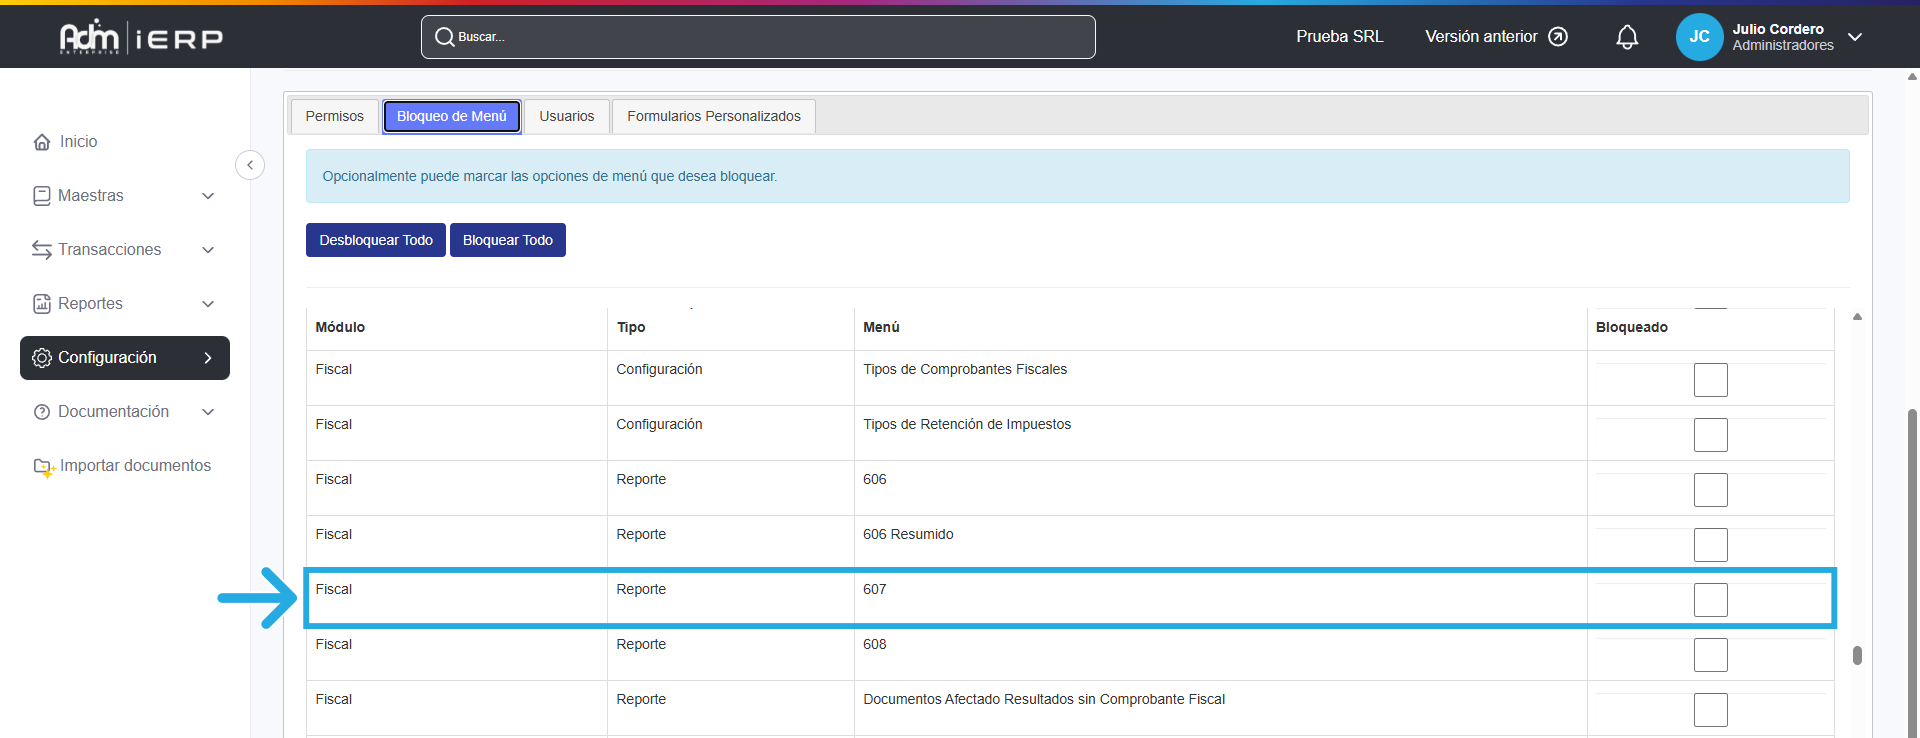The image size is (1920, 738).
Task: Collapse the sidebar with the arrow button
Action: click(x=250, y=165)
